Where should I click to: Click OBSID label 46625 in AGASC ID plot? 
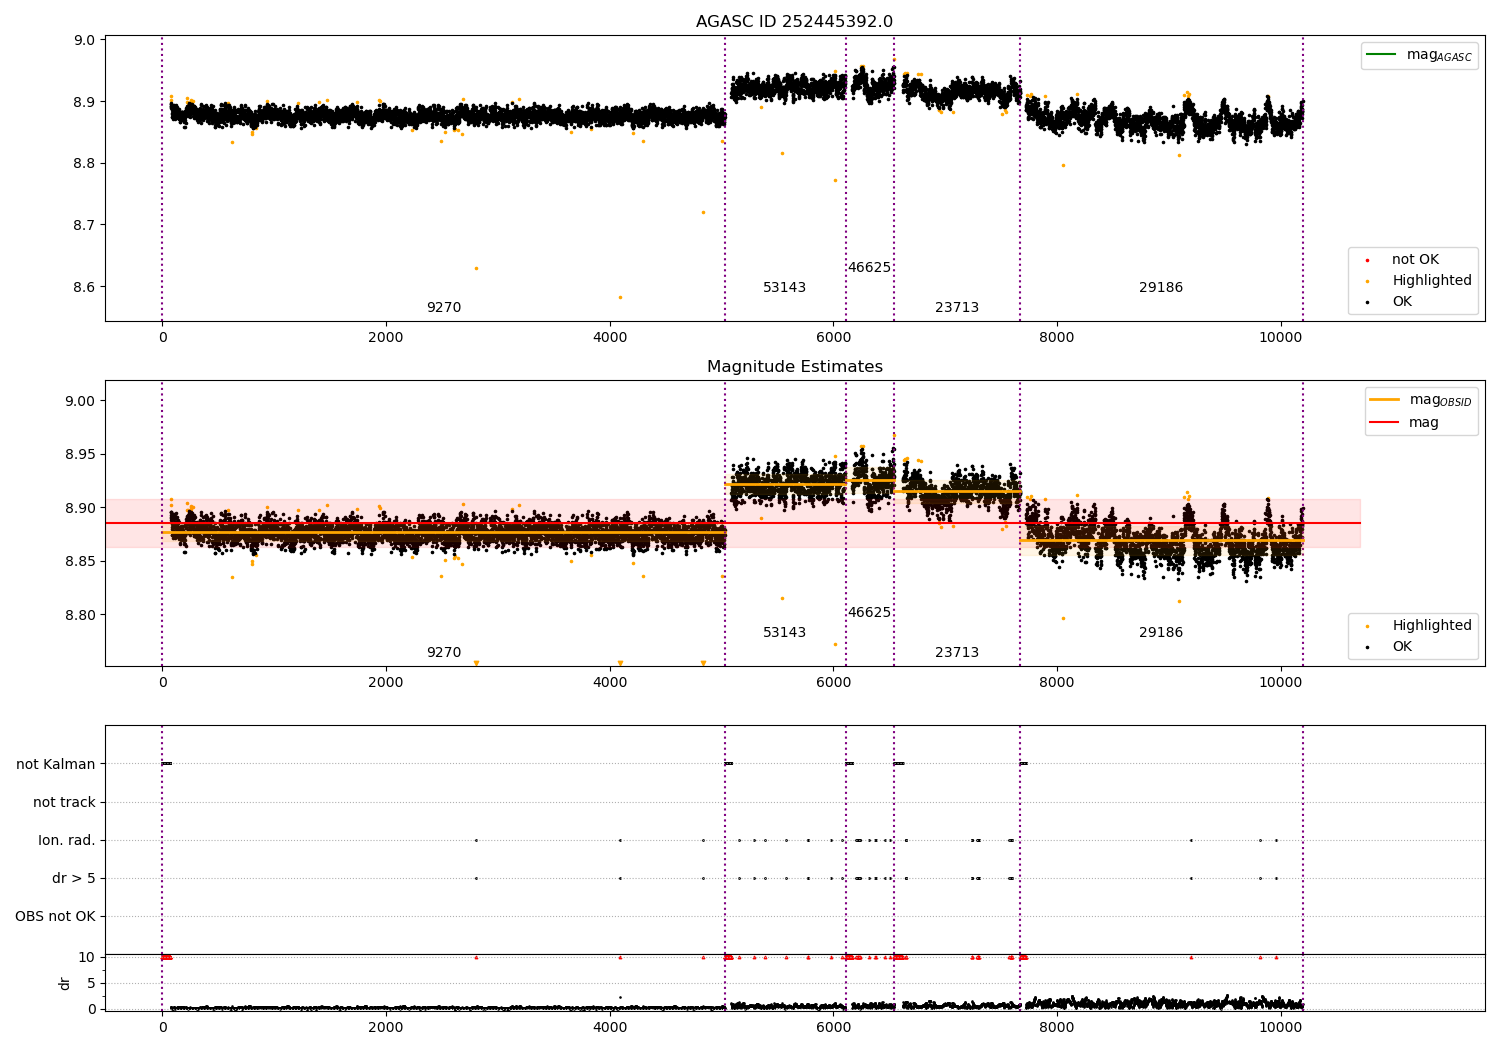(869, 267)
